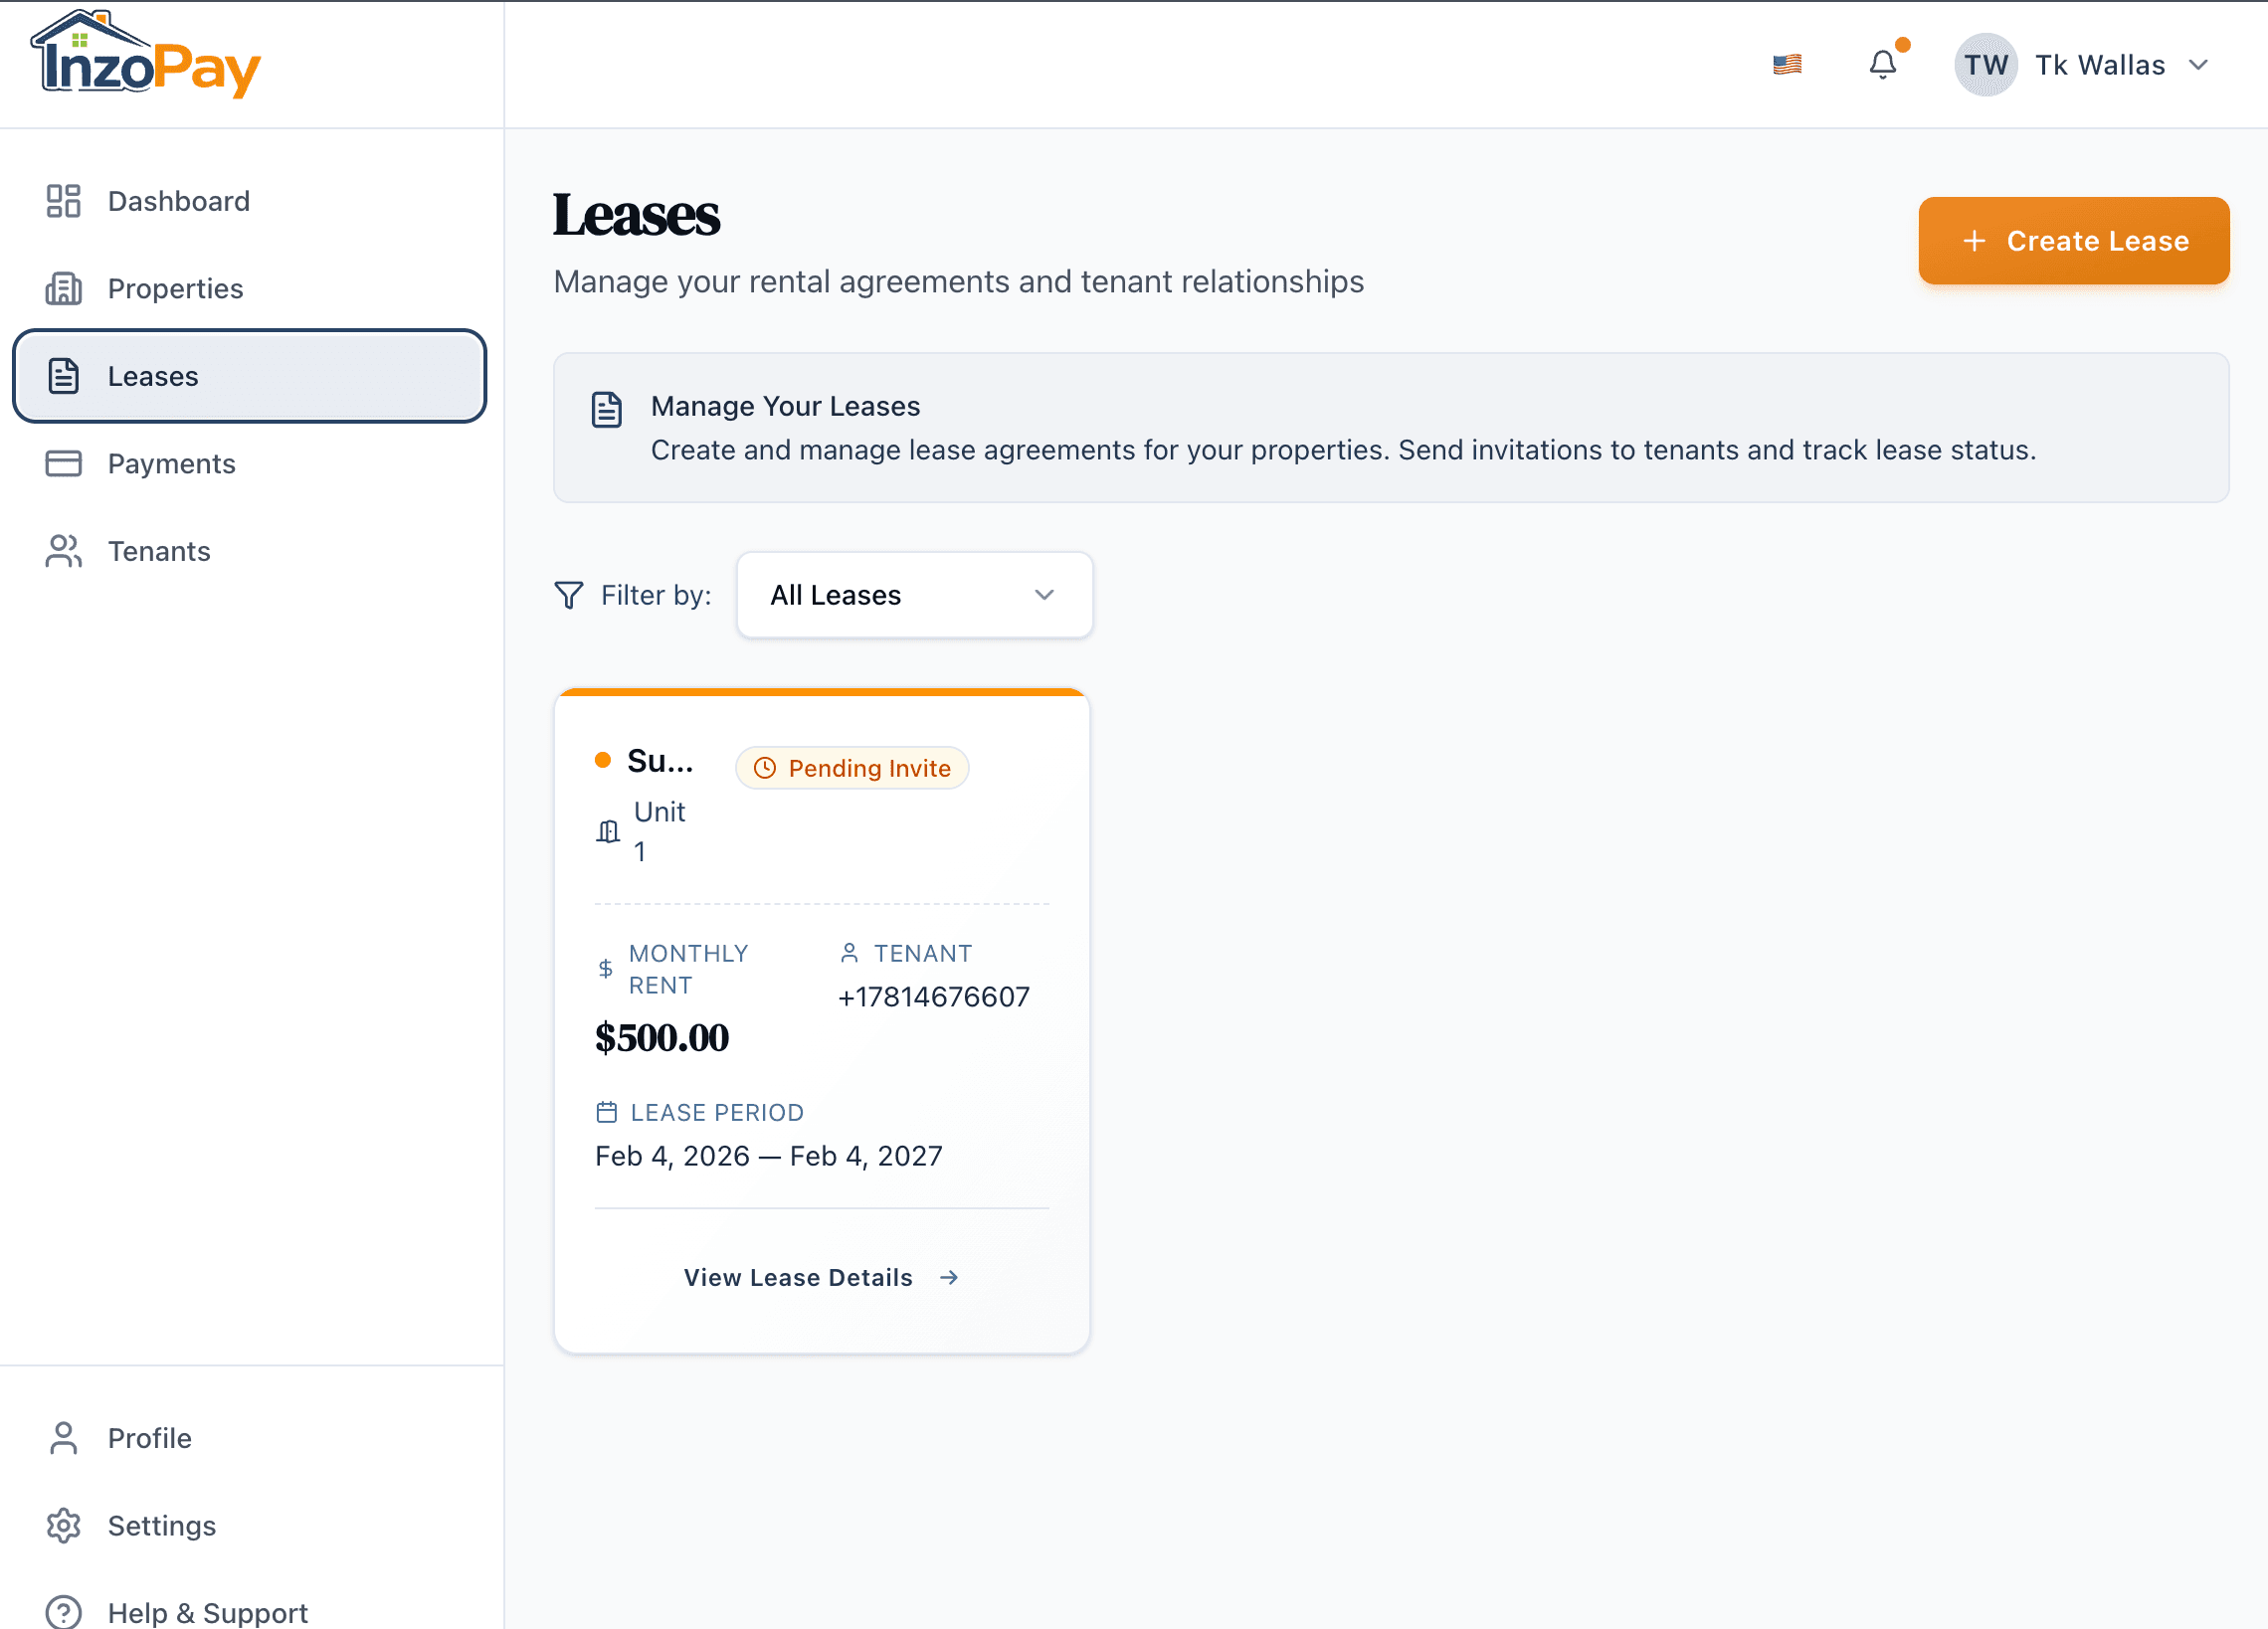The image size is (2268, 1629).
Task: Open Tenants via the people icon
Action: (62, 551)
